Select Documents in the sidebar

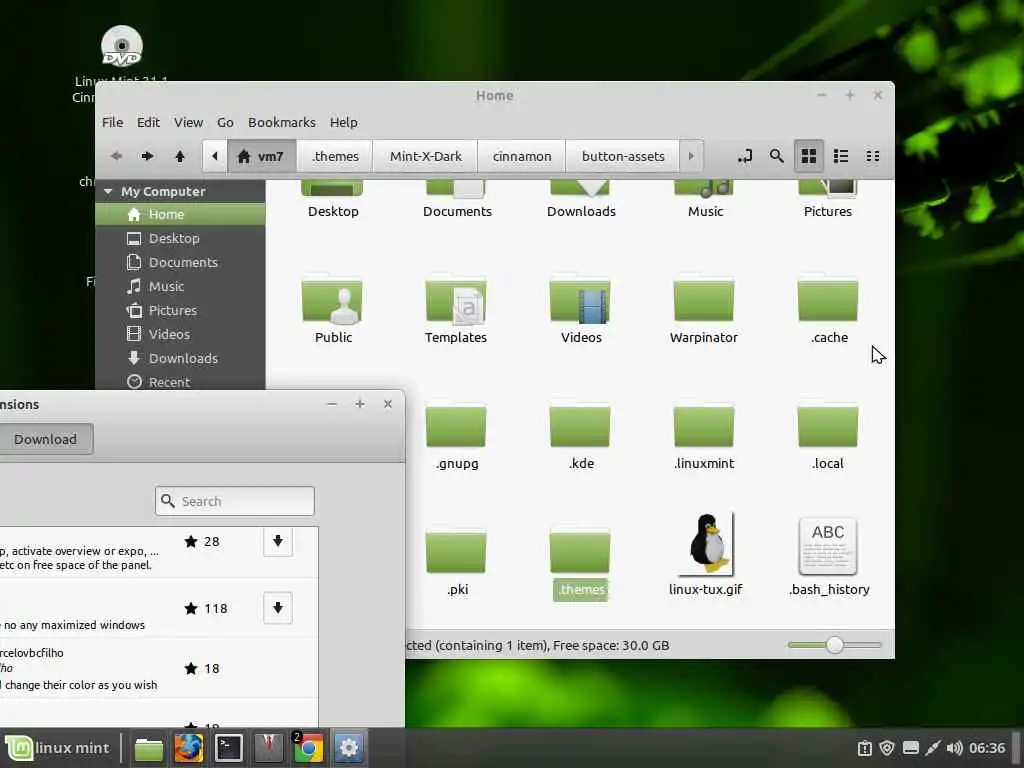coord(180,263)
